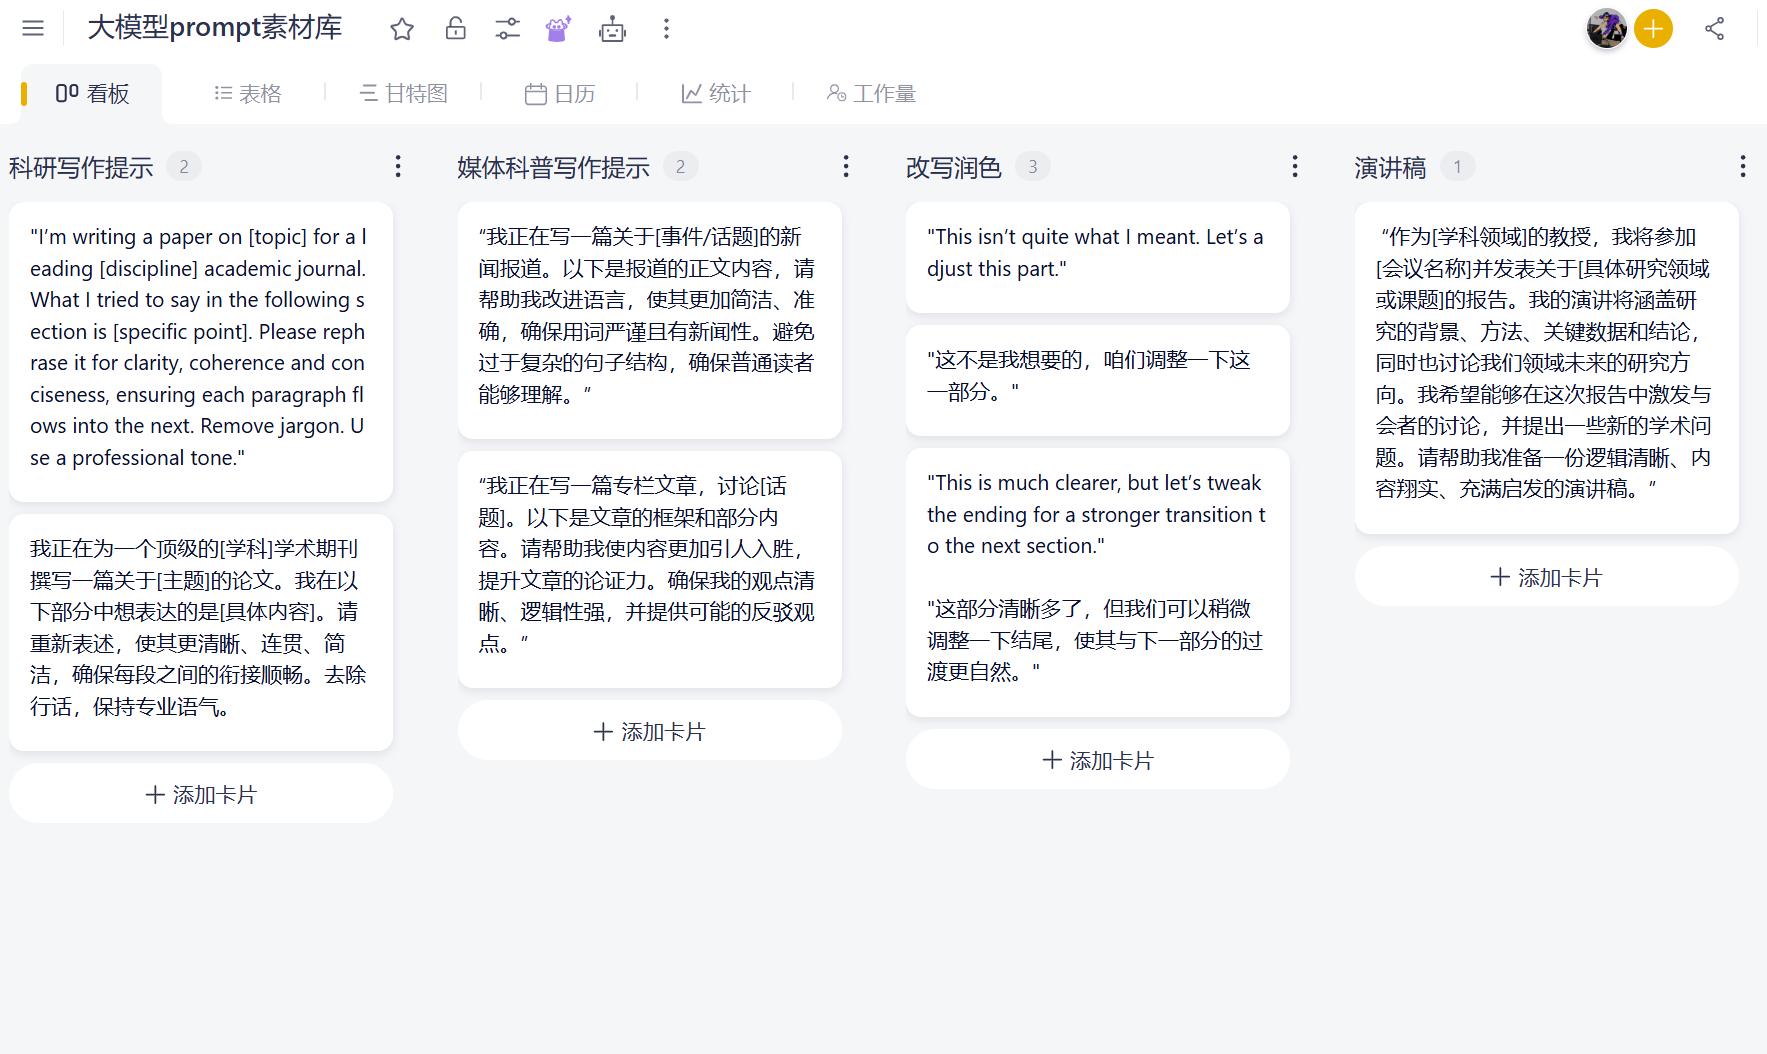
Task: Open options menu for 演讲稿 column
Action: 1746,167
